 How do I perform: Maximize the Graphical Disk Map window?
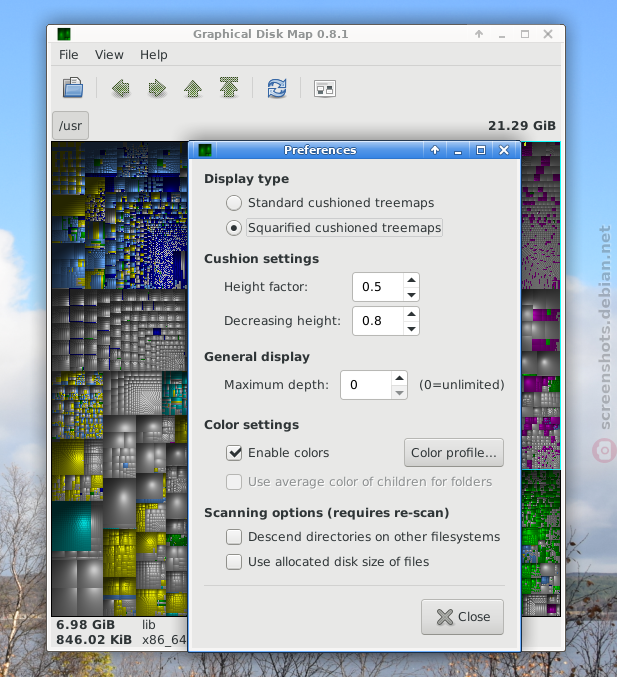click(x=525, y=34)
